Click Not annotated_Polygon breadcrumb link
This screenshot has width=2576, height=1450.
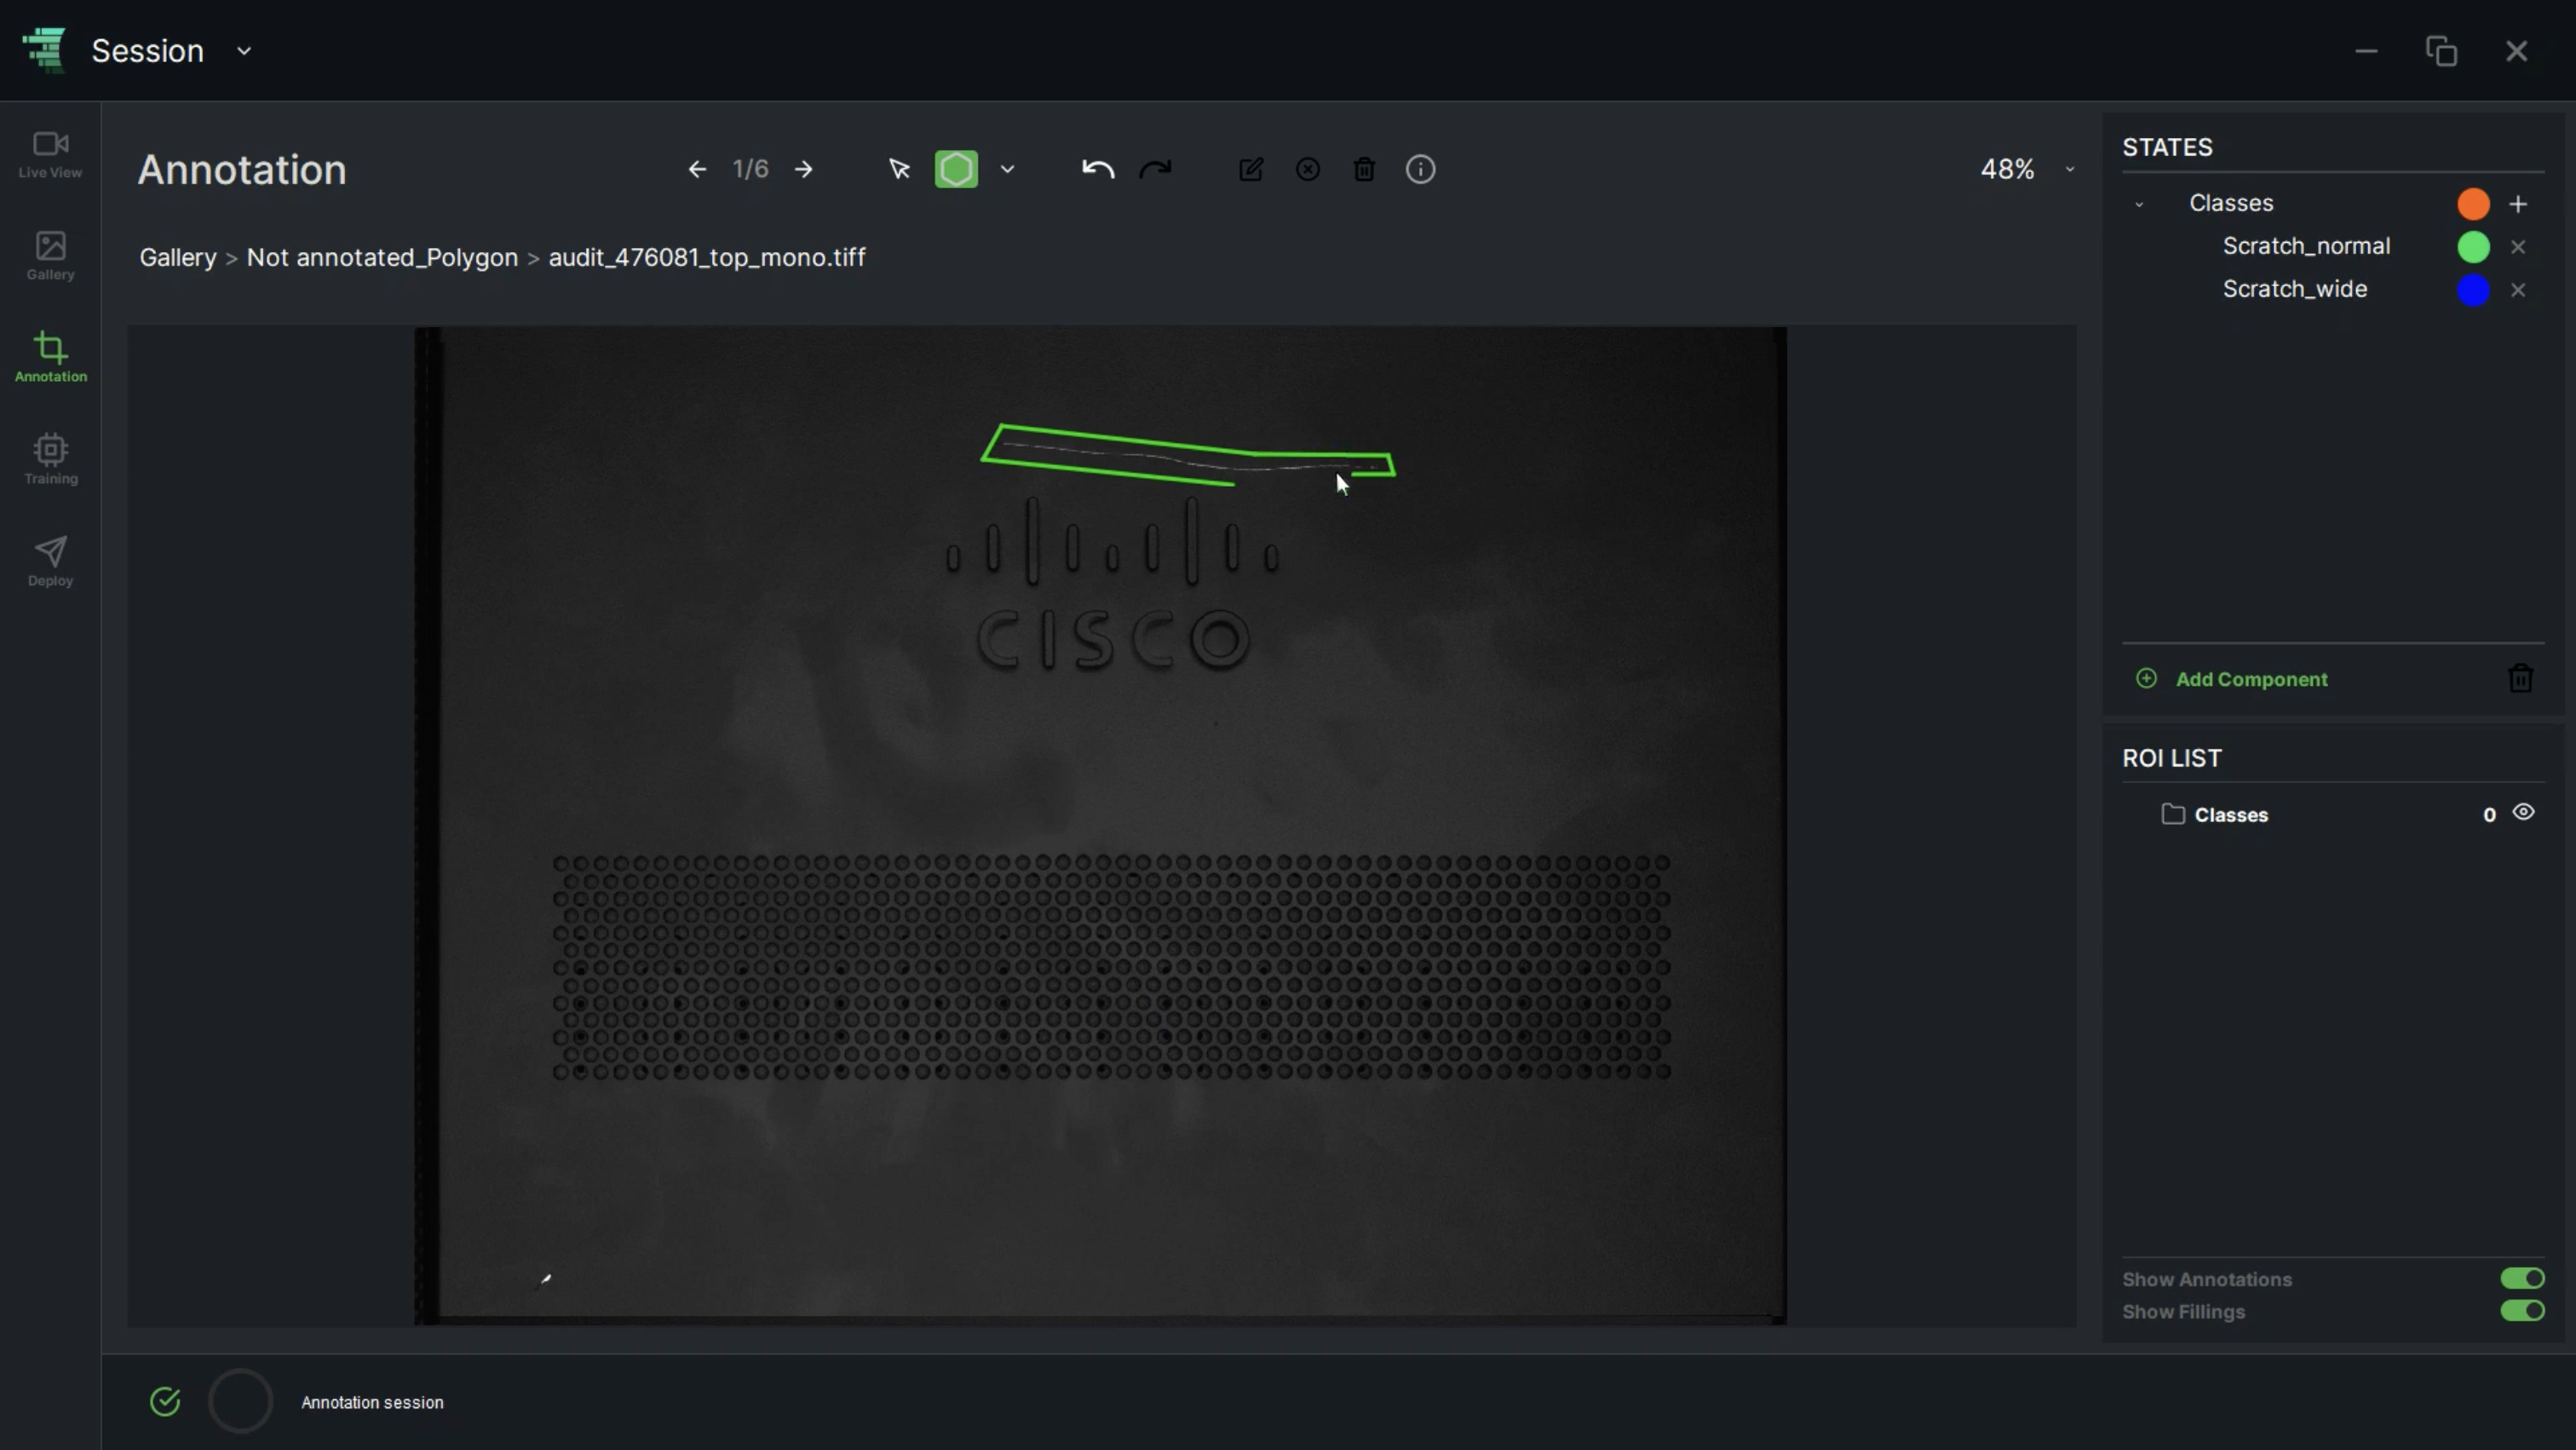click(382, 258)
